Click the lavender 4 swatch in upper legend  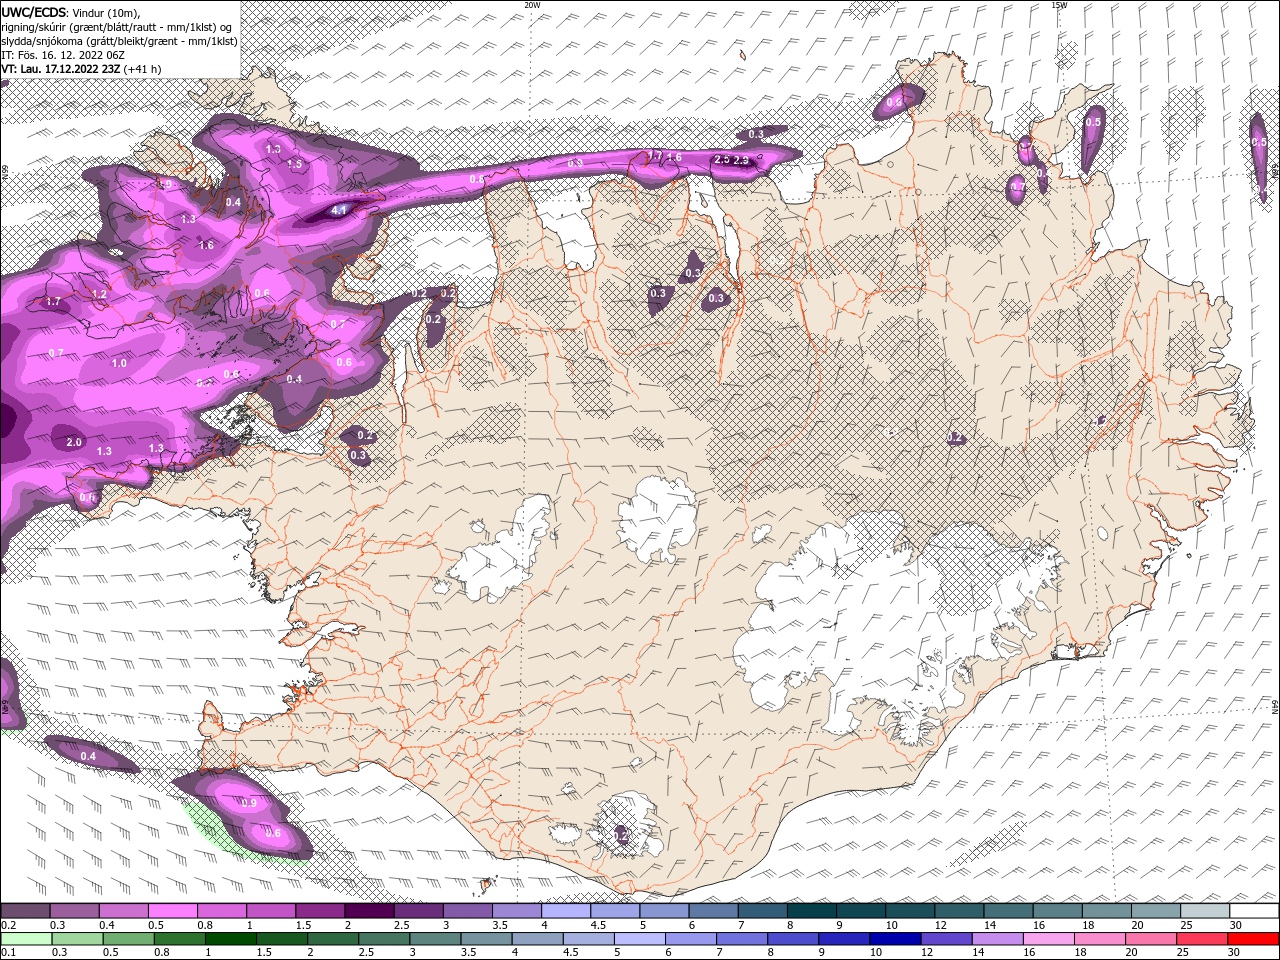(x=566, y=911)
